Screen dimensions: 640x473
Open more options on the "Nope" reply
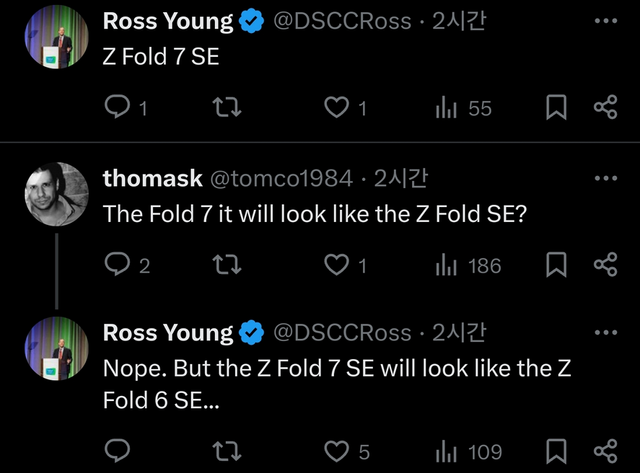(x=606, y=332)
